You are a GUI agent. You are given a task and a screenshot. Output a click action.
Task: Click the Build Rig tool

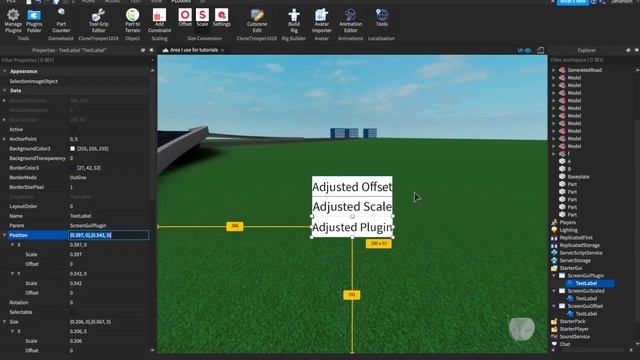click(x=294, y=21)
